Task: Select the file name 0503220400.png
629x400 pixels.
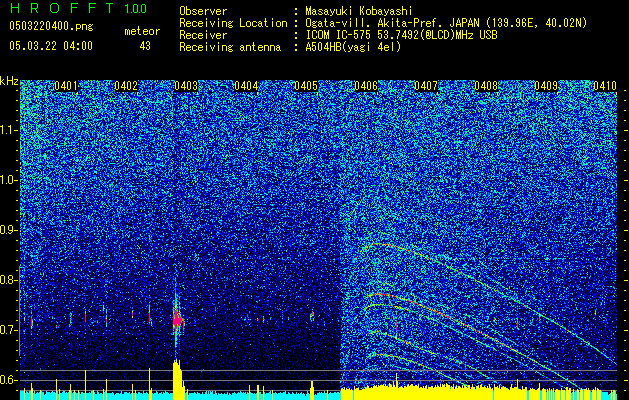Action: [51, 26]
